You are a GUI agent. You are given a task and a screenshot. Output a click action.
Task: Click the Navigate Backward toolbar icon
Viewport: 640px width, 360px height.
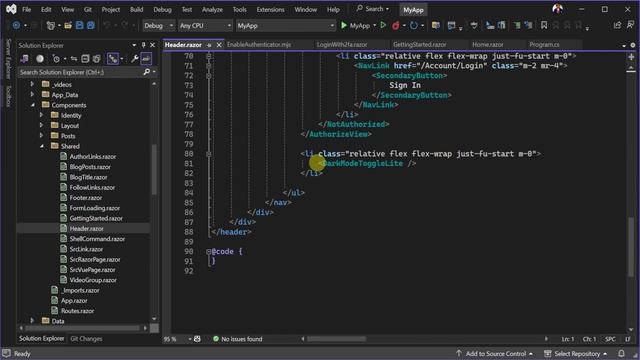pyautogui.click(x=16, y=26)
